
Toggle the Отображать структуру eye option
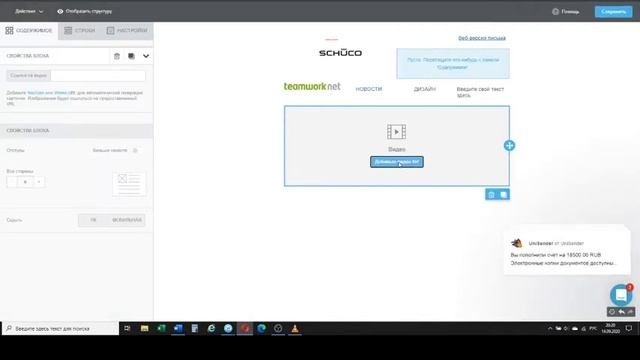[84, 11]
